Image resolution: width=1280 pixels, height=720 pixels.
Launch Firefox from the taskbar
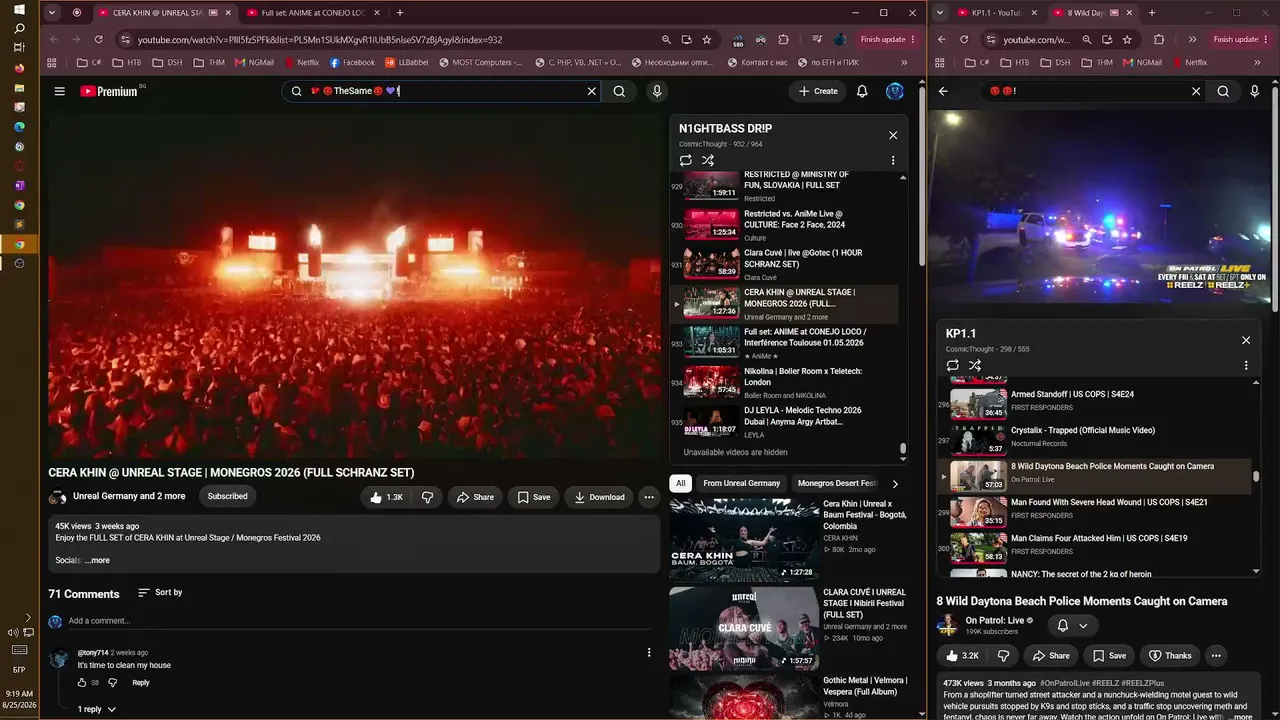(19, 68)
